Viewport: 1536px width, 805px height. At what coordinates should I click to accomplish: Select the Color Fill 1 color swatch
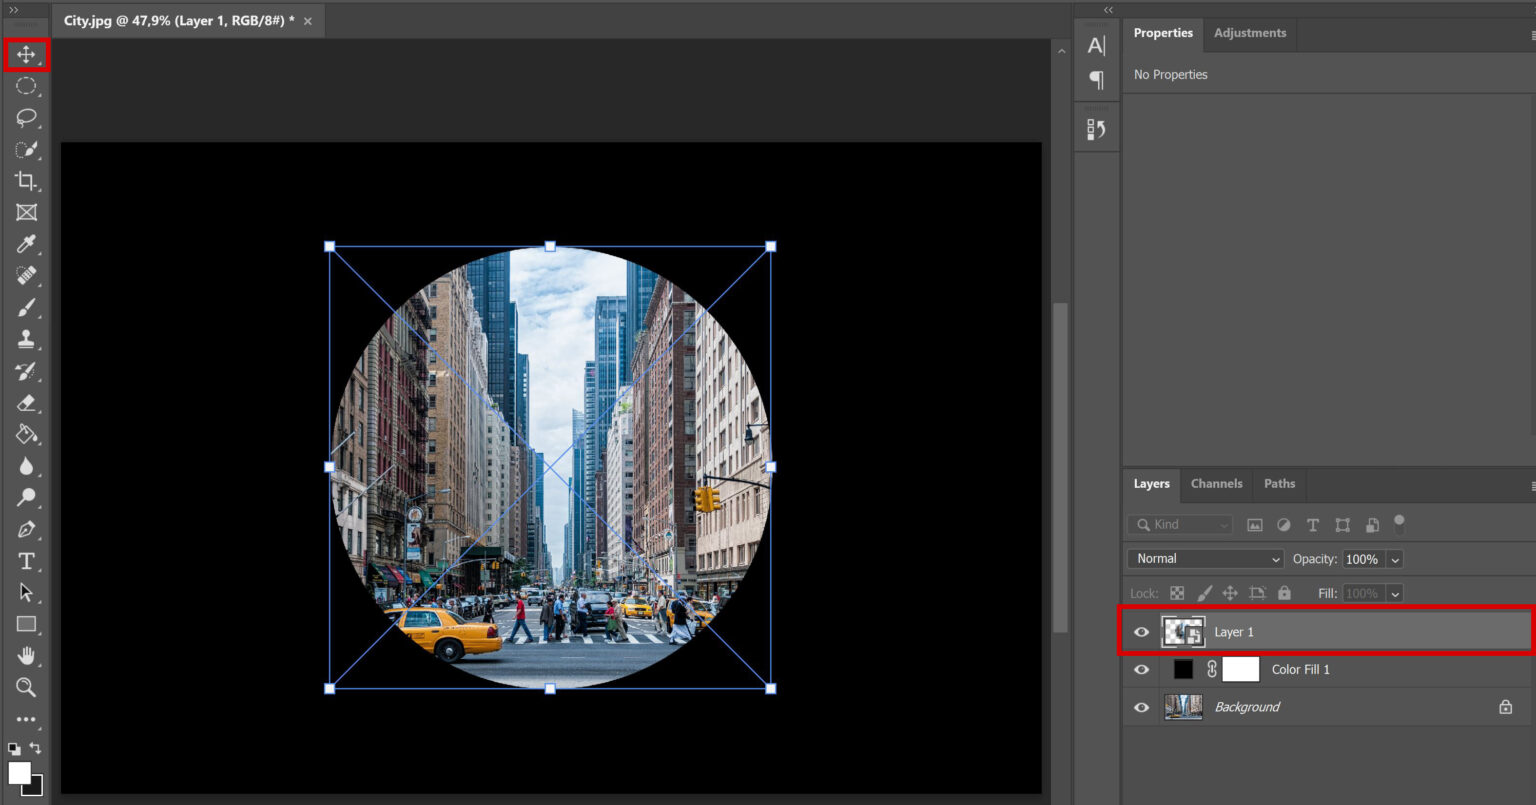pos(1183,669)
